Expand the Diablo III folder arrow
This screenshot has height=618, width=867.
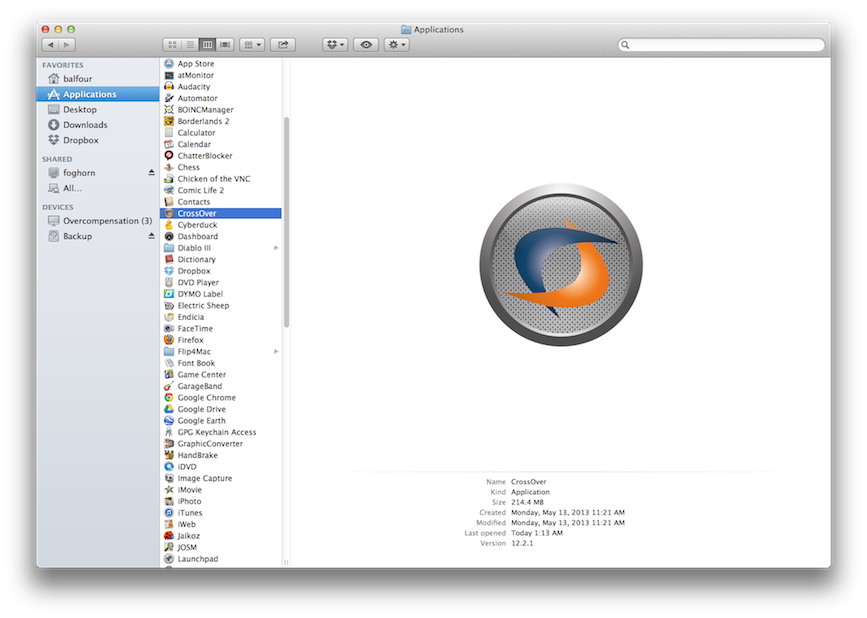click(276, 248)
